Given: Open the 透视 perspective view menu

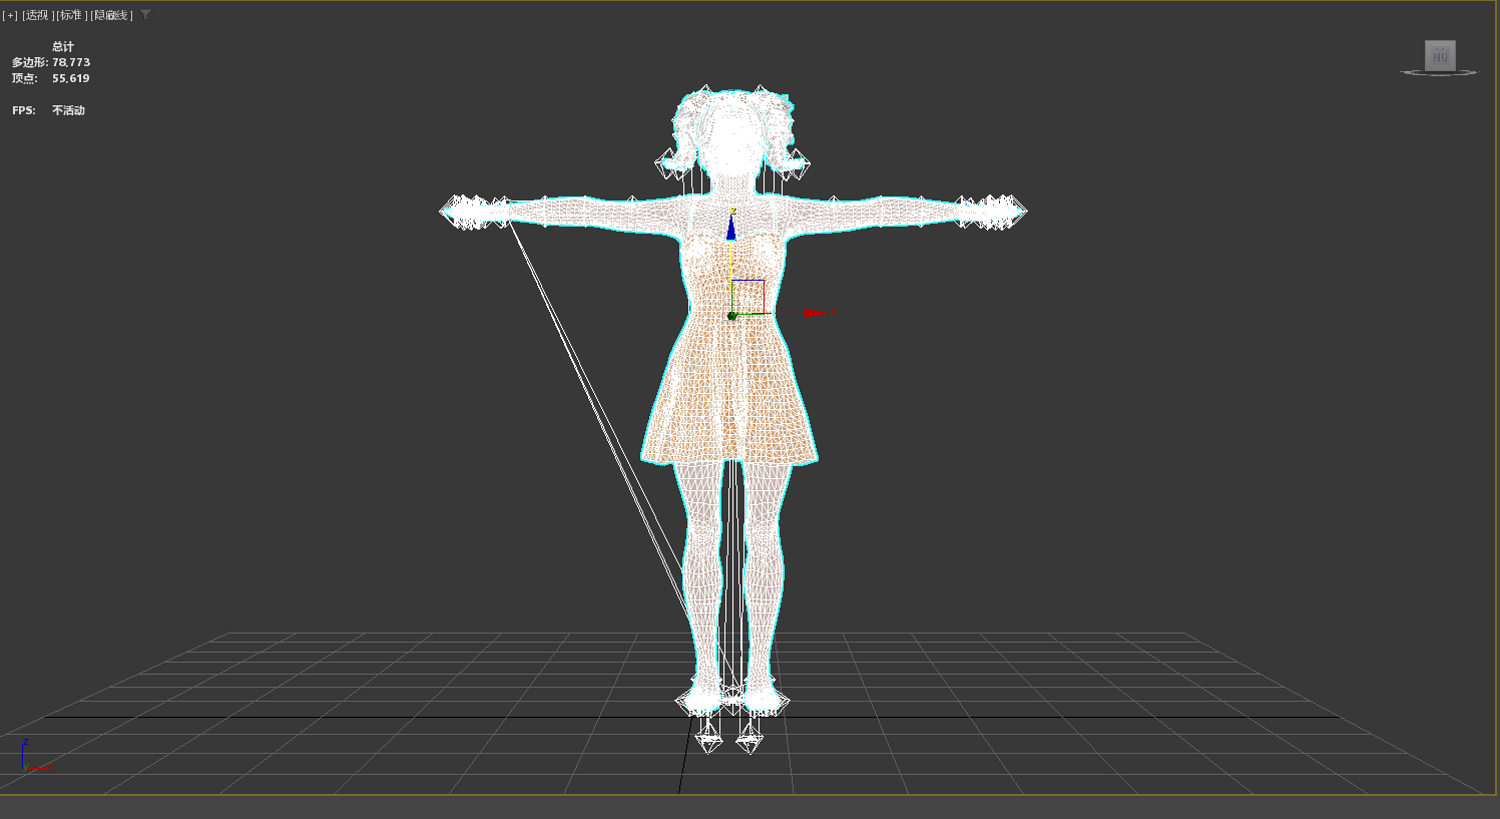Looking at the screenshot, I should 37,15.
